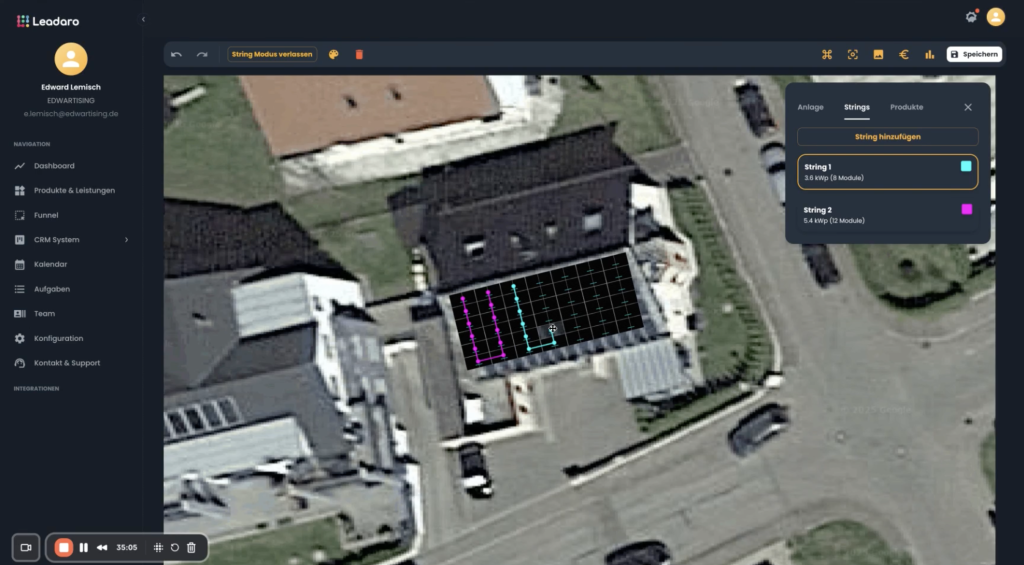Collapse the sidebar with the chevron arrow
This screenshot has height=565, width=1024.
pos(143,20)
